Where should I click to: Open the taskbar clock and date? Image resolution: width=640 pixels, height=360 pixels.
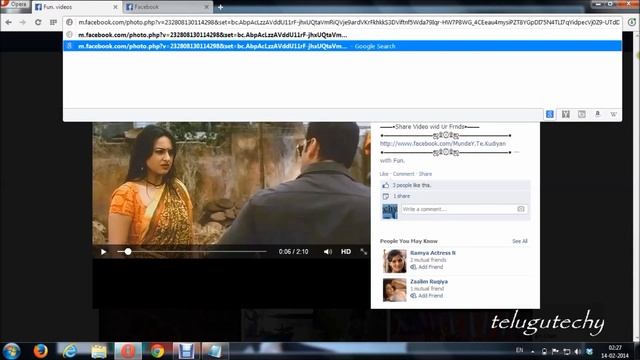tap(615, 351)
